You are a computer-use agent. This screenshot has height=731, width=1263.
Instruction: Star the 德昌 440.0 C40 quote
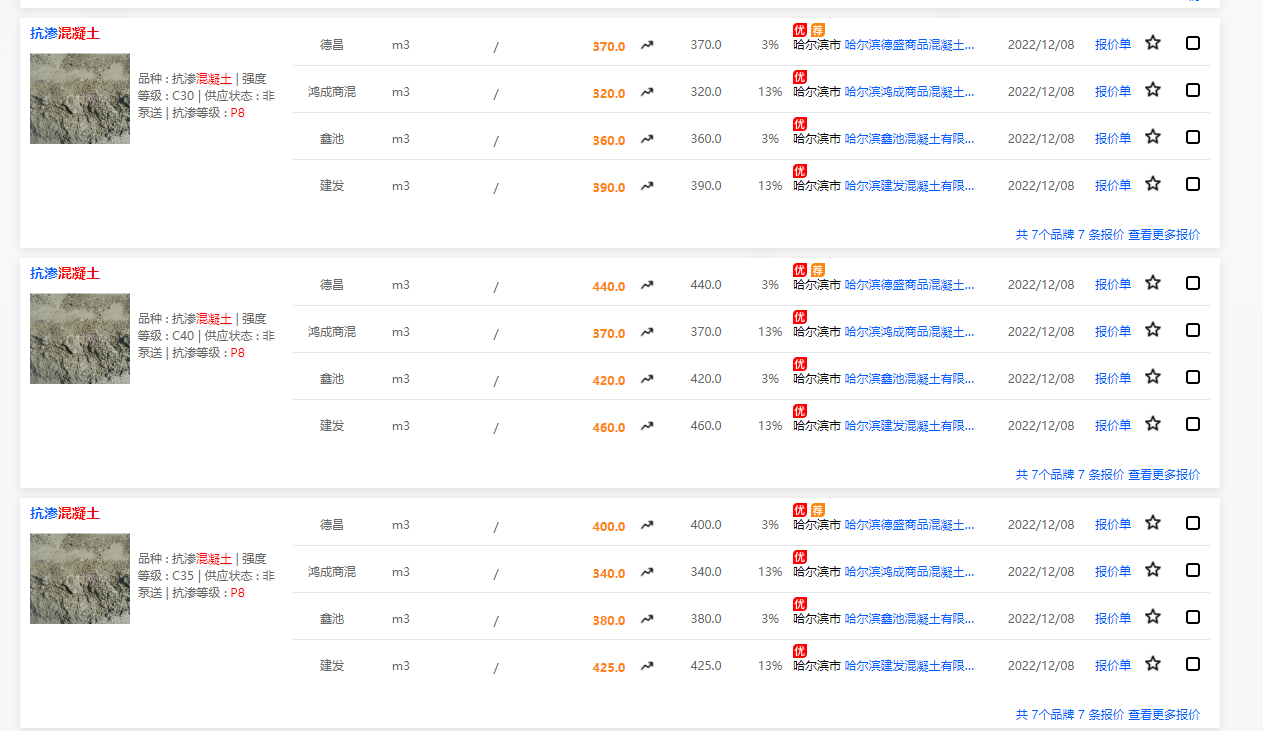[1153, 283]
